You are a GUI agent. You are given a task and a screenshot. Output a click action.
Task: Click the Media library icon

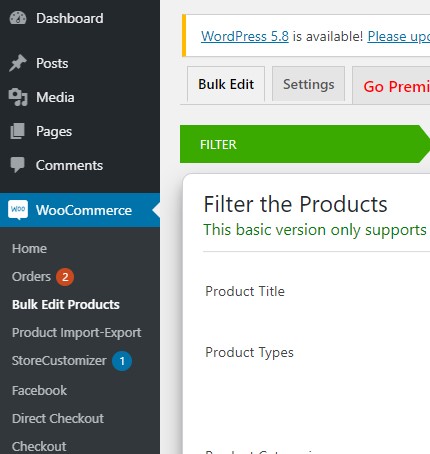(x=18, y=97)
